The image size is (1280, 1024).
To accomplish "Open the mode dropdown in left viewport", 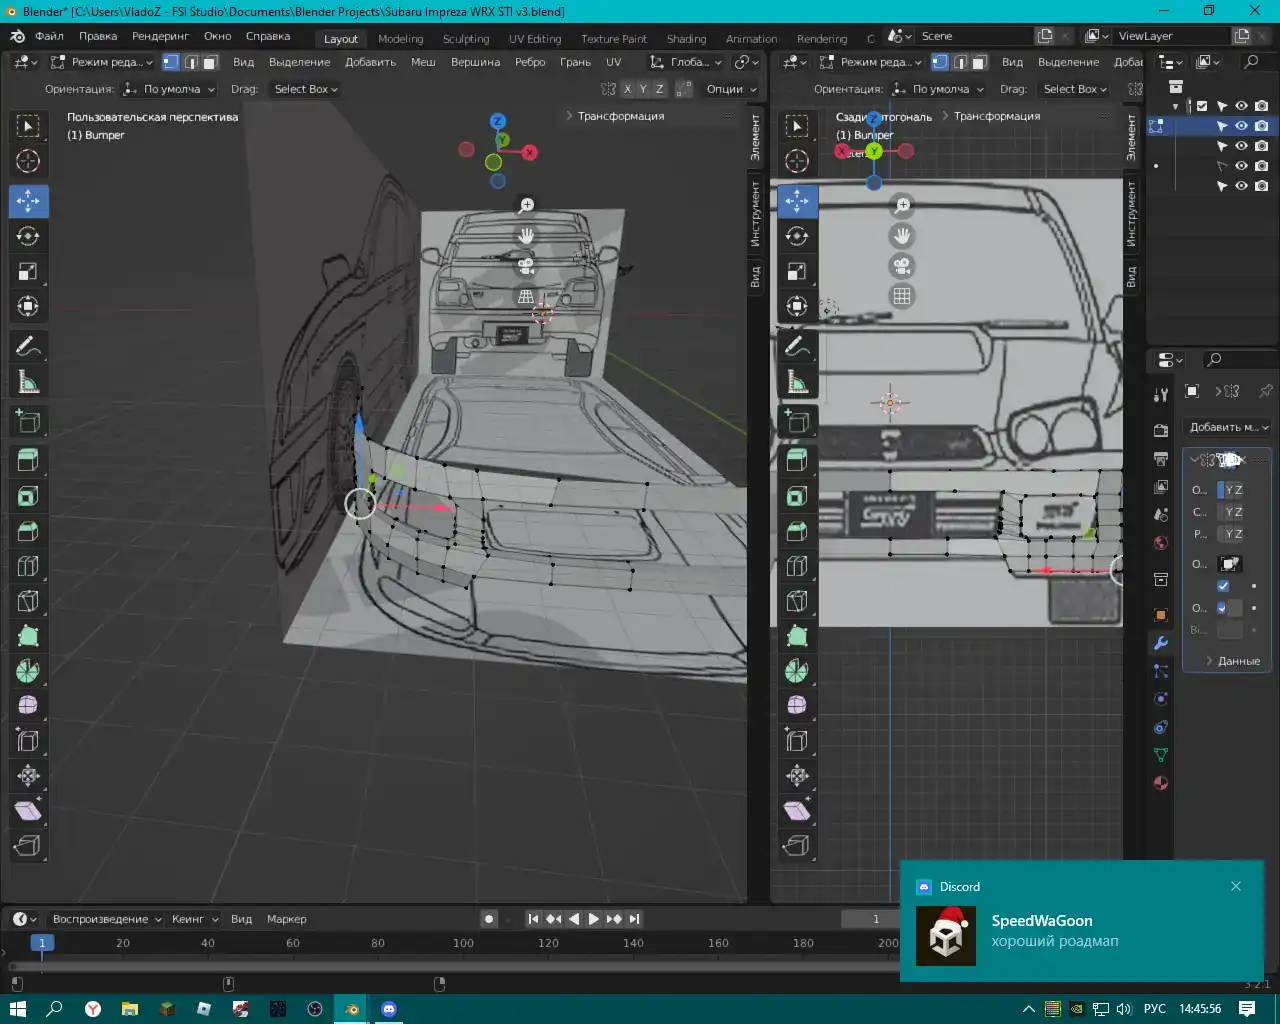I will point(102,62).
